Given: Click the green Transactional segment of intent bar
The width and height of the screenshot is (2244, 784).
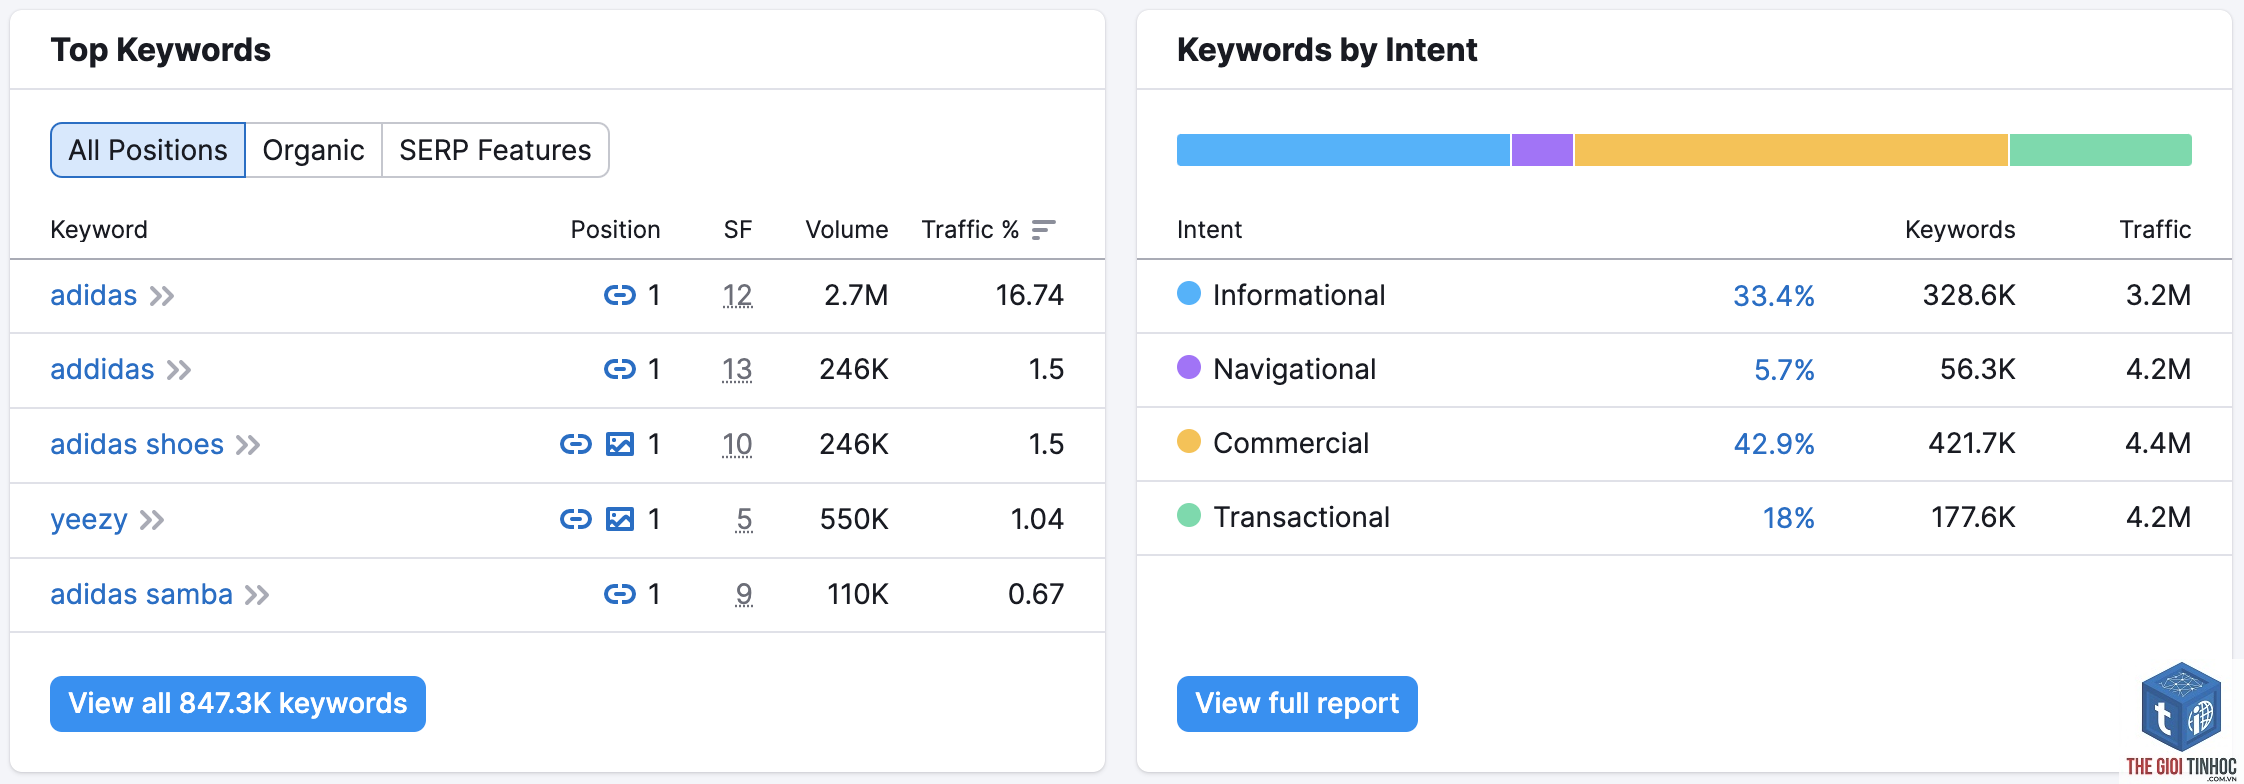Looking at the screenshot, I should click(x=2101, y=150).
